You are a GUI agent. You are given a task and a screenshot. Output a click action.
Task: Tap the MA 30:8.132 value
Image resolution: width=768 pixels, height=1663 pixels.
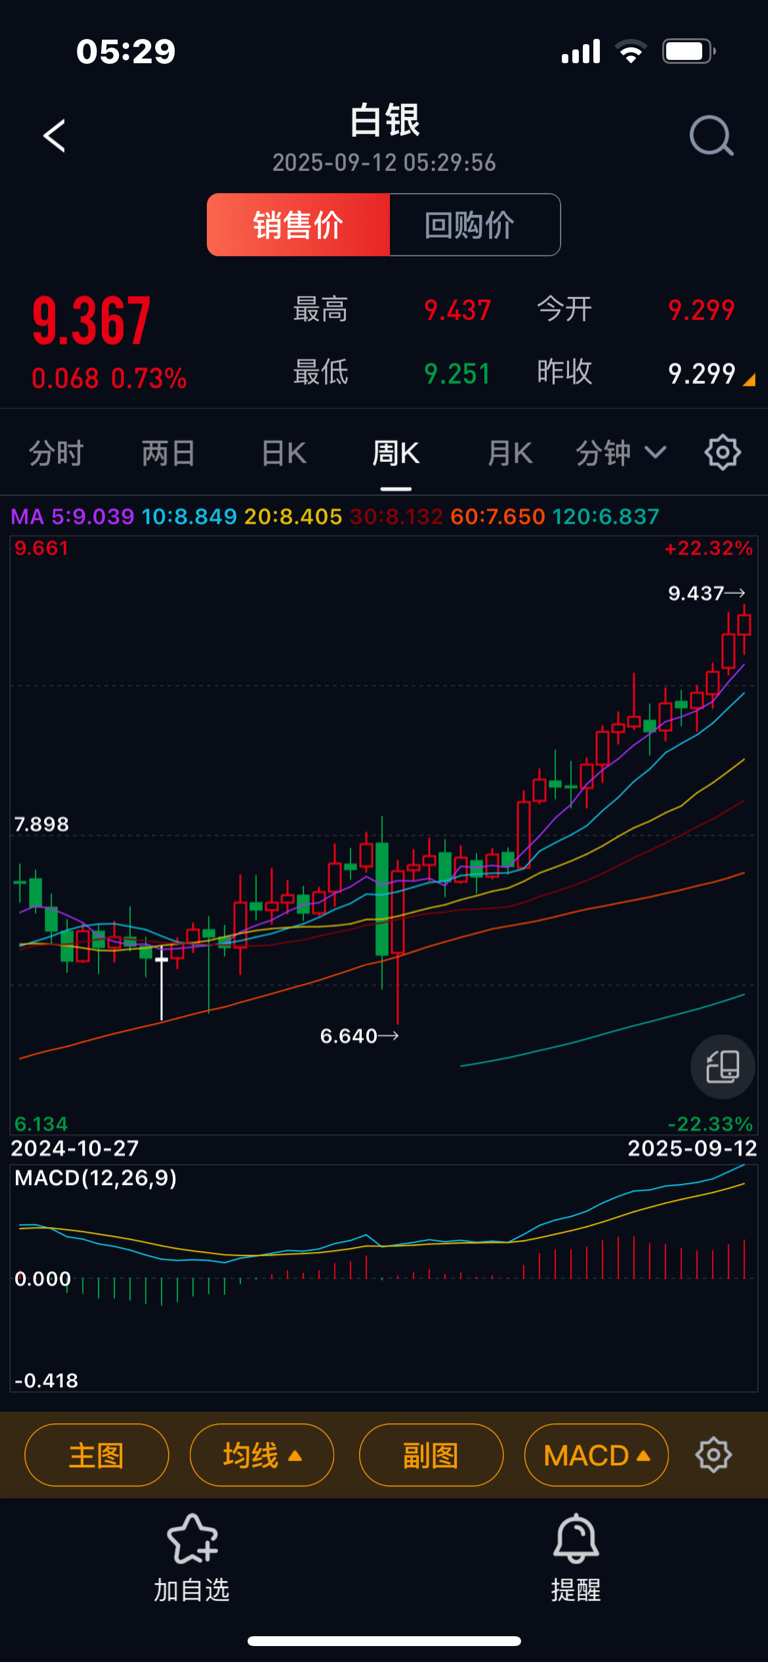tap(396, 517)
